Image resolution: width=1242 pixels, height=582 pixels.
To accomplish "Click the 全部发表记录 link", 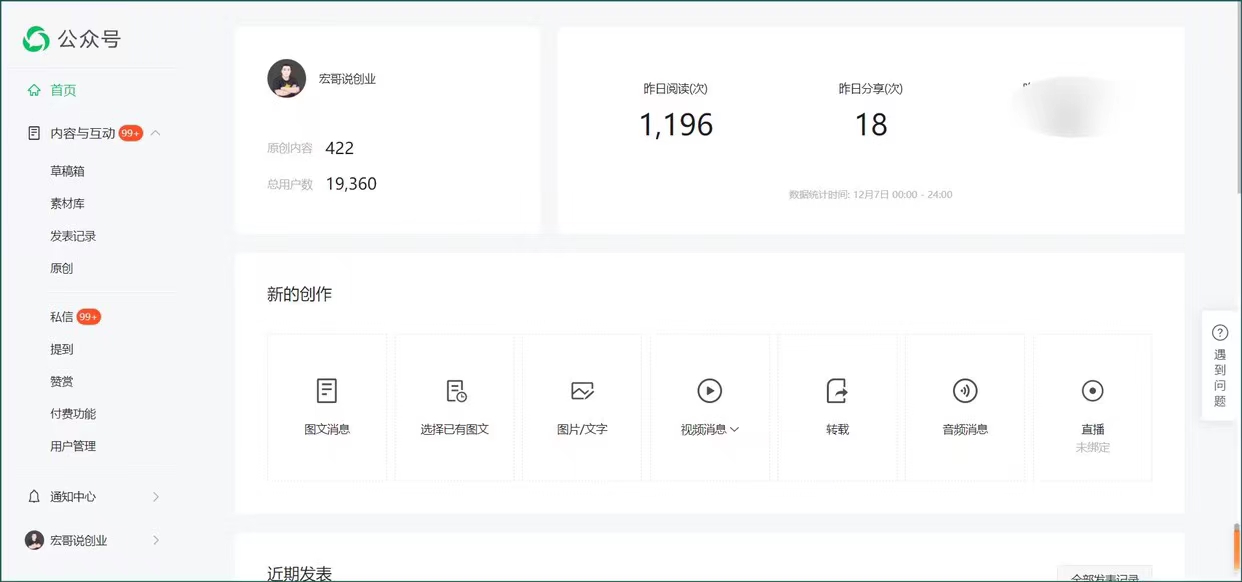I will click(1104, 575).
